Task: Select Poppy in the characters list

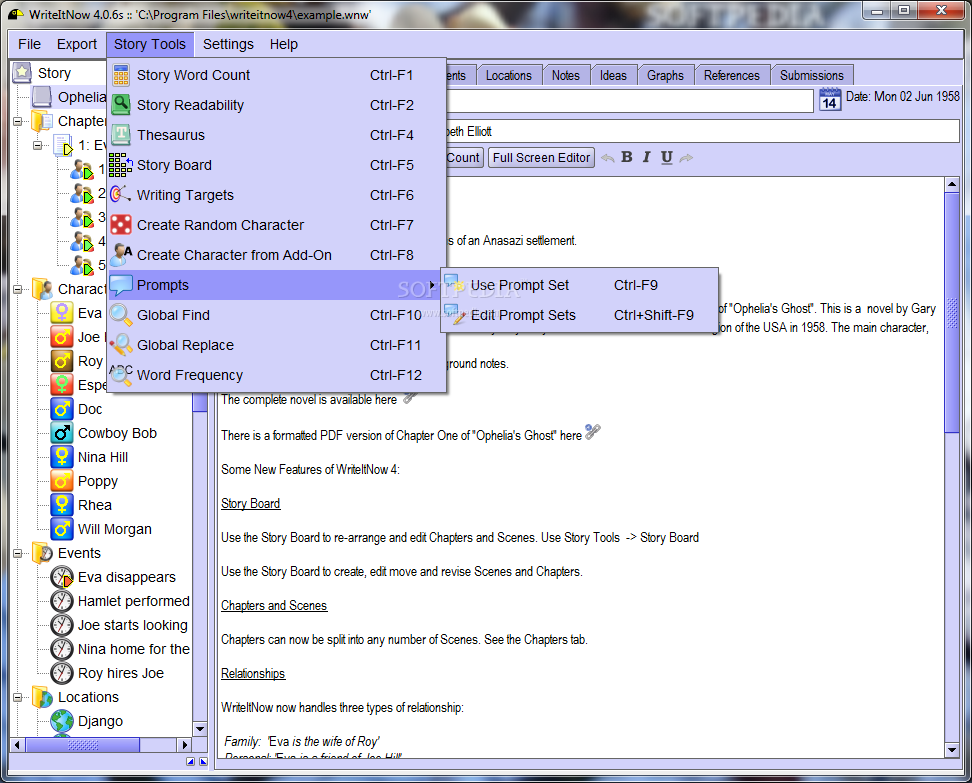Action: point(97,481)
